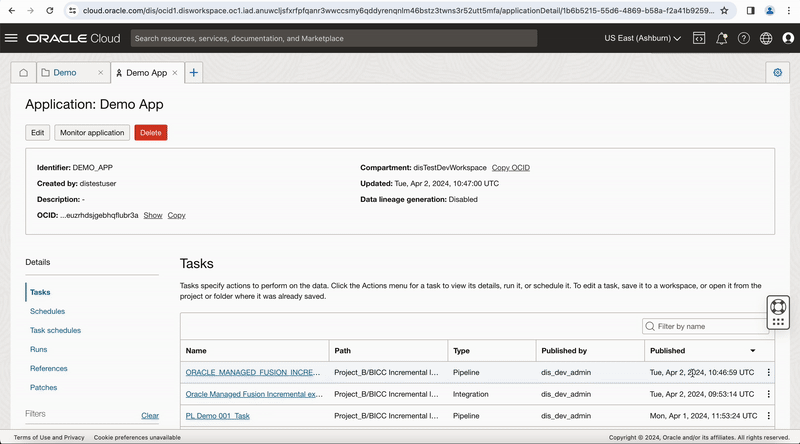Click the disTestDevWorkspace compartment value
Image resolution: width=800 pixels, height=444 pixels.
coord(450,168)
